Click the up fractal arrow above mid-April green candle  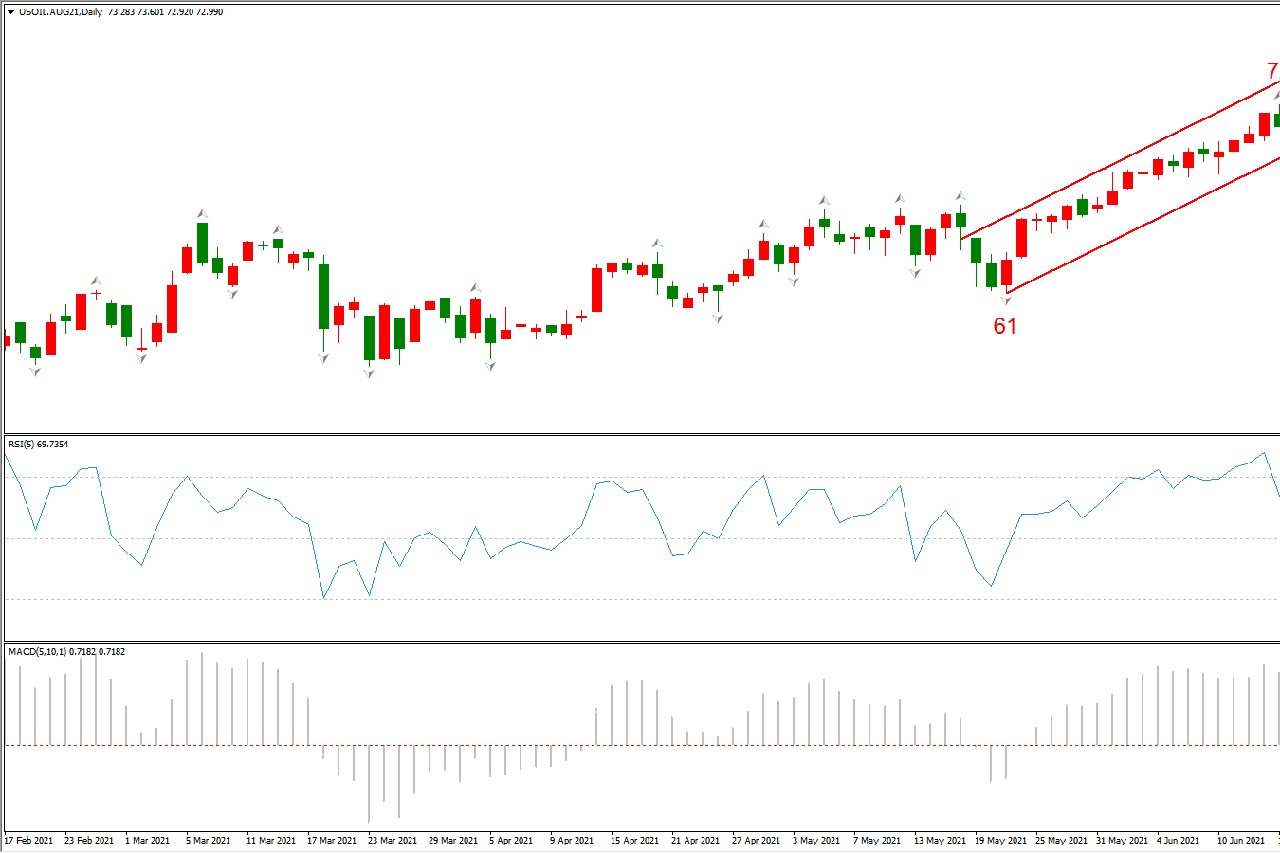tap(657, 243)
